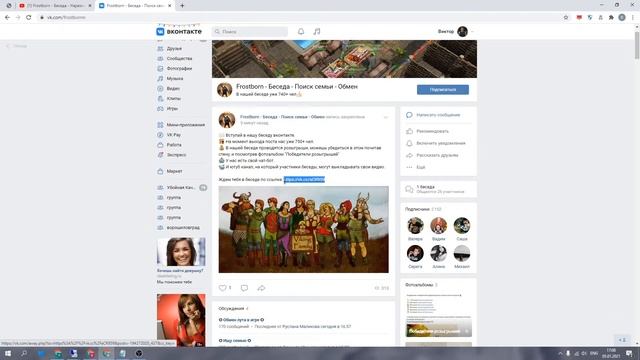Open the ворошиловград sidebar shortcut
The image size is (640, 360).
pyautogui.click(x=183, y=227)
